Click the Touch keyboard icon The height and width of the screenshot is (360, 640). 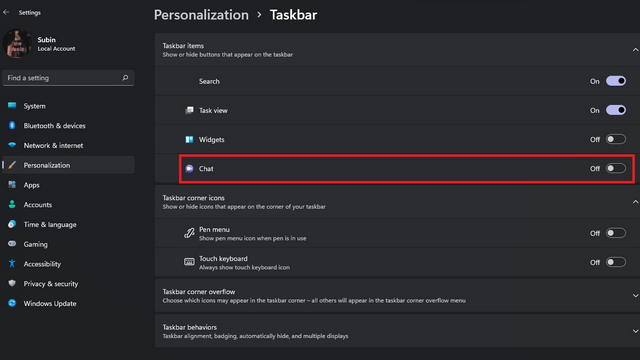click(189, 262)
